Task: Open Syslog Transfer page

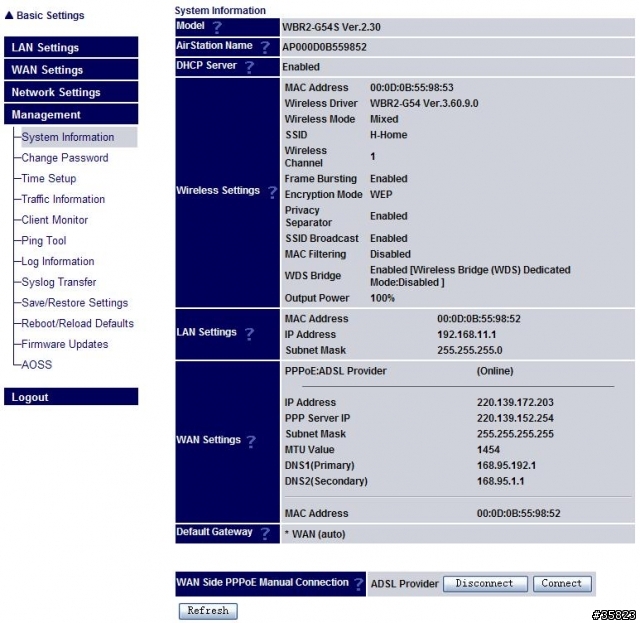Action: click(x=59, y=282)
